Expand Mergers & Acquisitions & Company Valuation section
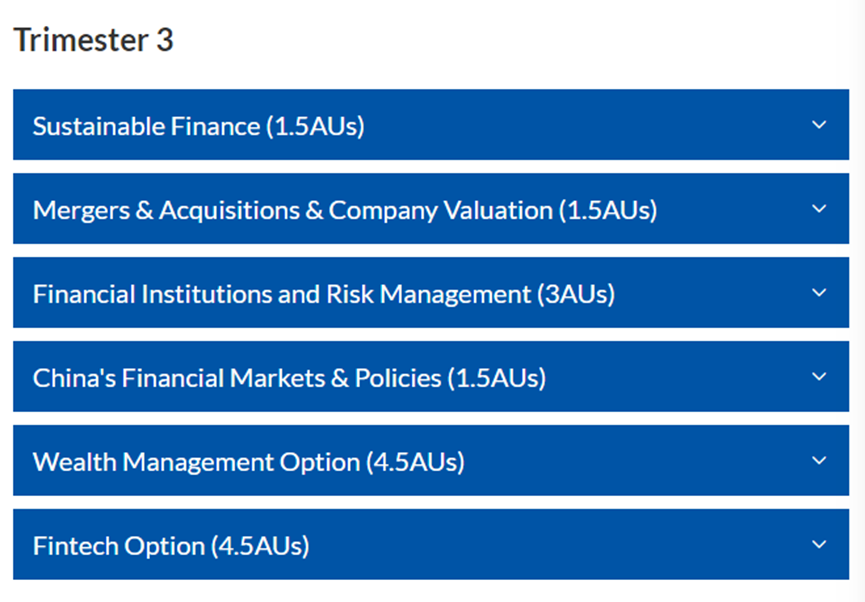The width and height of the screenshot is (865, 602). pos(430,209)
